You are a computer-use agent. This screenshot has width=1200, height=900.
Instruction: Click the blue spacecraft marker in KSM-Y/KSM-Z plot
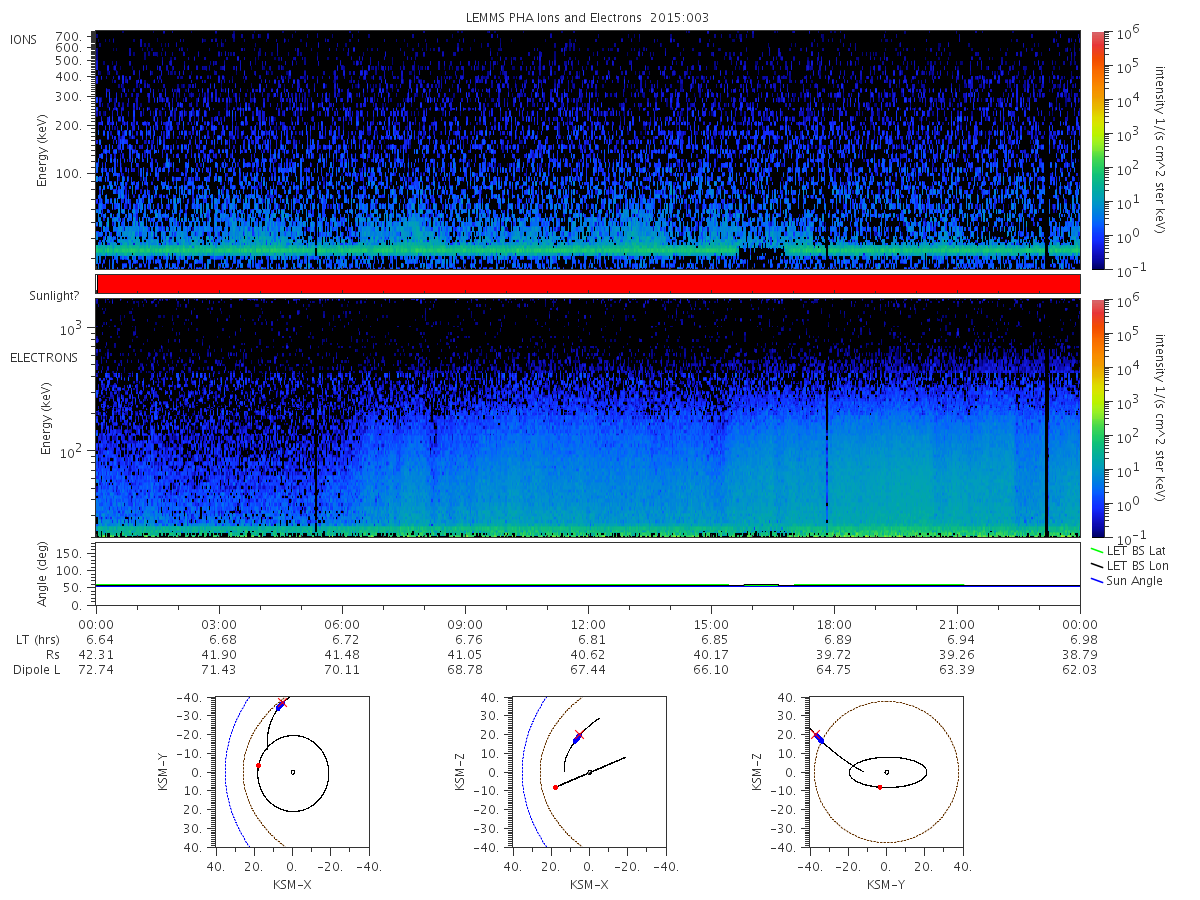819,737
